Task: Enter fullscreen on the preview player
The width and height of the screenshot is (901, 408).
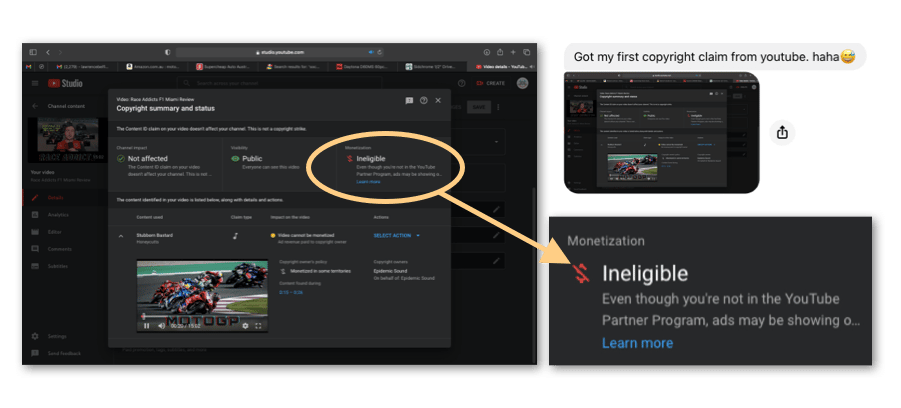Action: [x=258, y=326]
